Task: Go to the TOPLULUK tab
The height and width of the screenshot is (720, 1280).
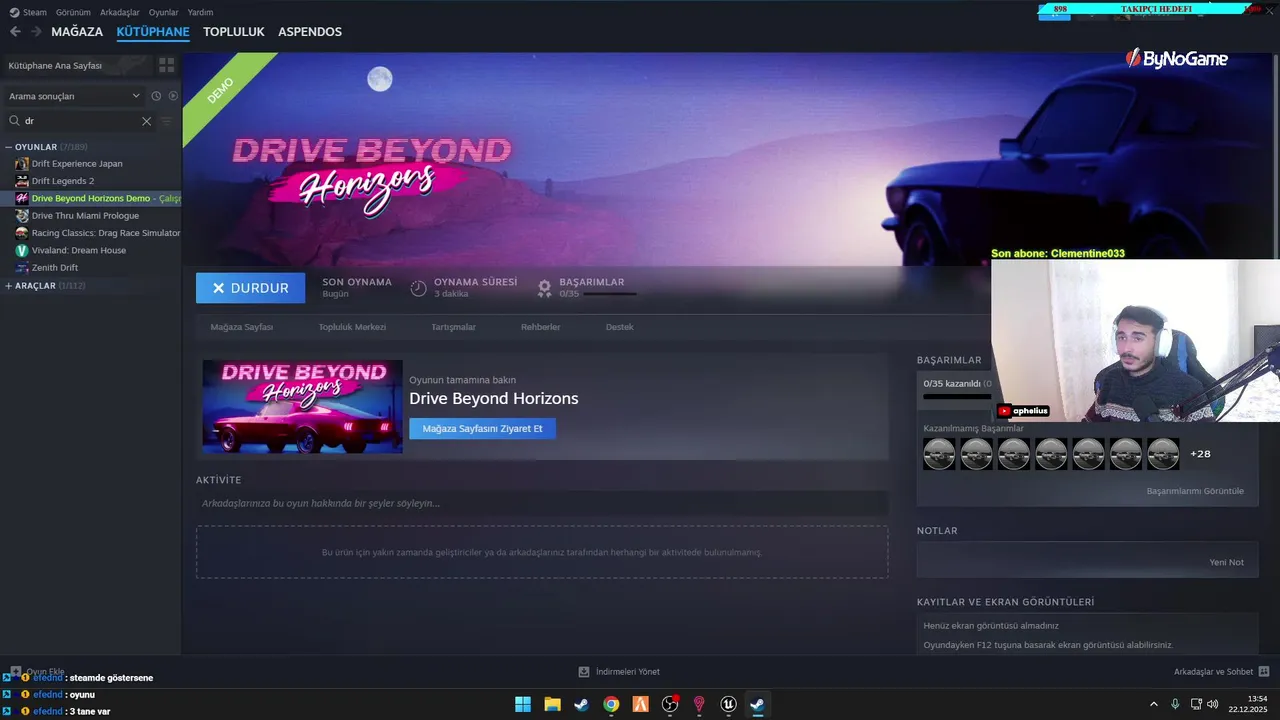Action: point(234,32)
